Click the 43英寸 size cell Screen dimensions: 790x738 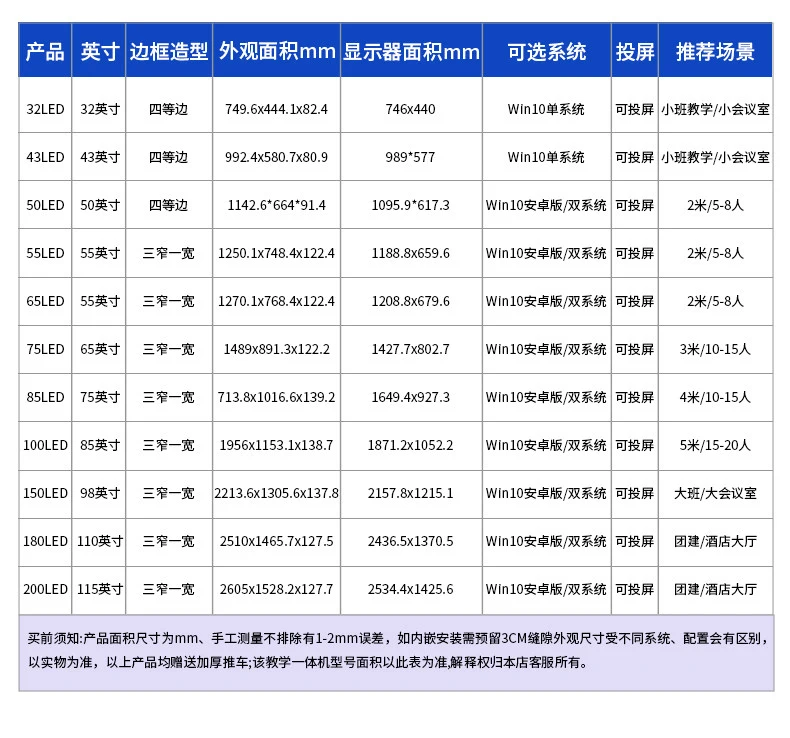100,157
